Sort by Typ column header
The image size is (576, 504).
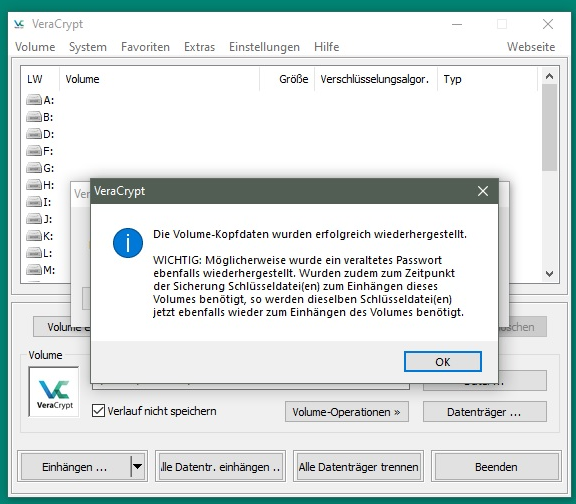pyautogui.click(x=487, y=79)
